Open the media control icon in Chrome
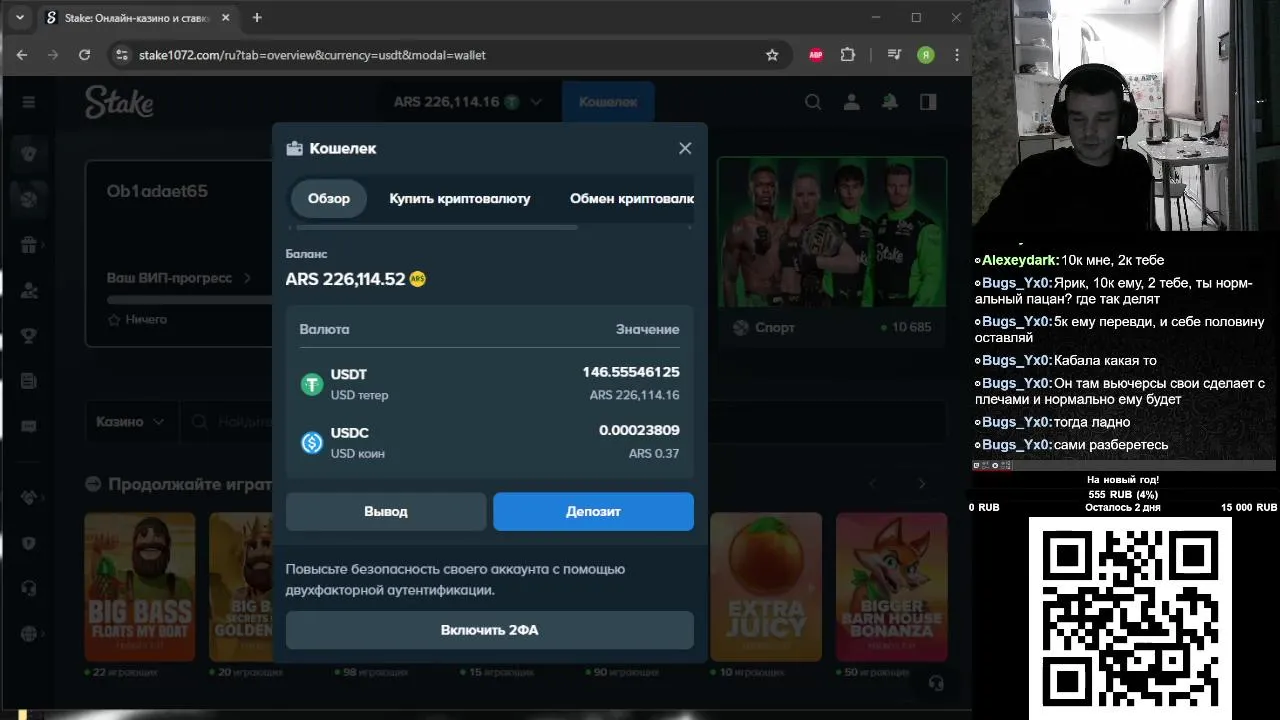Viewport: 1280px width, 720px height. pos(894,55)
